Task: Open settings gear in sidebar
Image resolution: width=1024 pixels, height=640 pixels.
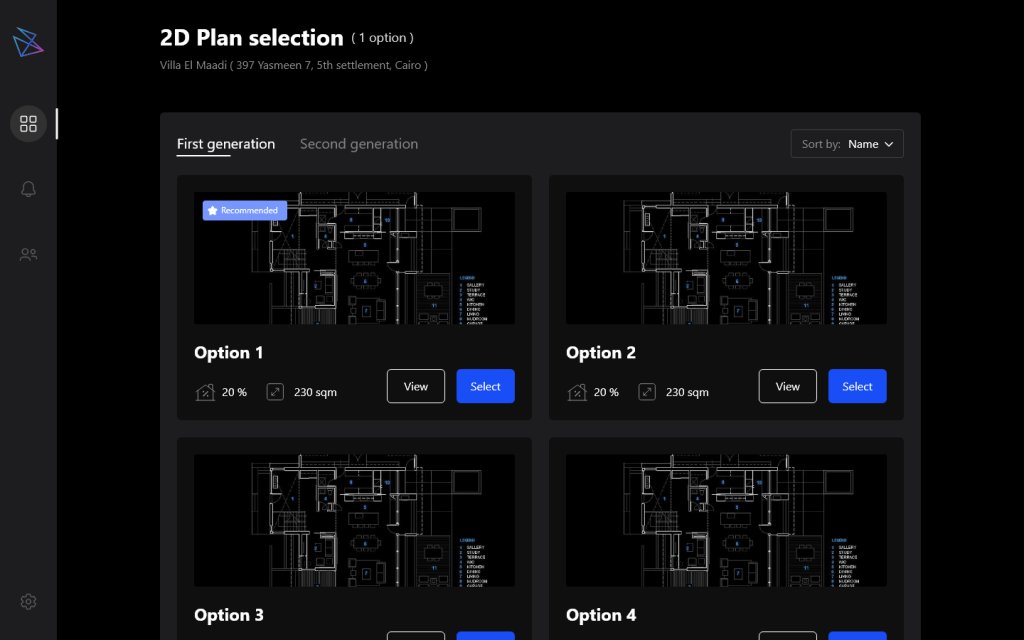Action: click(28, 601)
